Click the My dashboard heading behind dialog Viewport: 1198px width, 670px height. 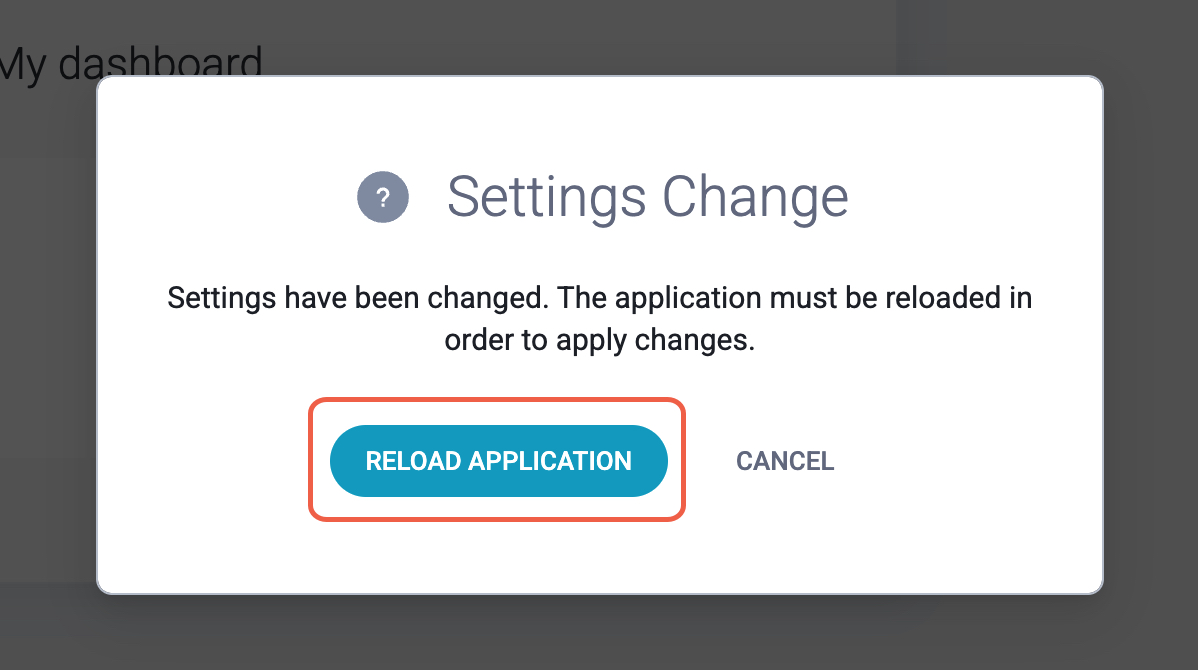coord(130,61)
